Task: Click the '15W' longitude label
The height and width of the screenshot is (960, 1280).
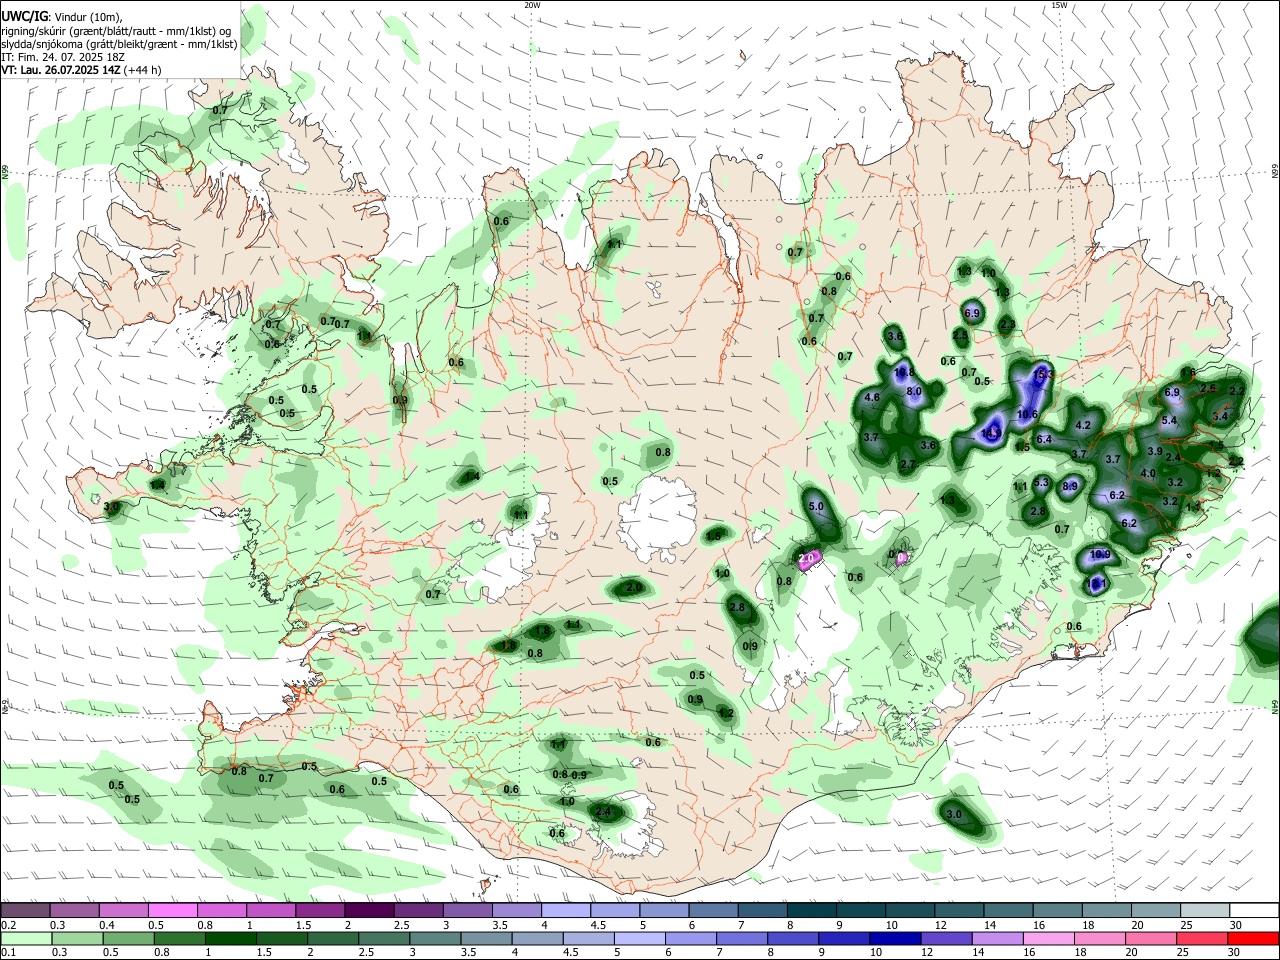Action: [x=1059, y=5]
